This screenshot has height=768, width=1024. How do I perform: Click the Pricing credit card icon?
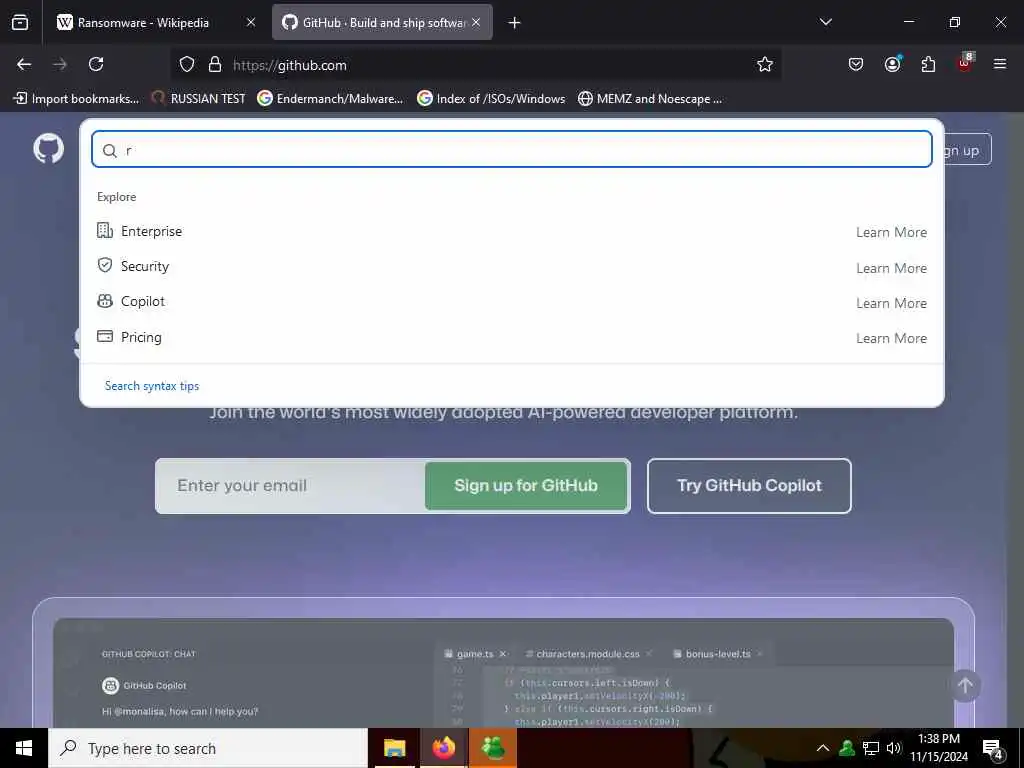104,336
